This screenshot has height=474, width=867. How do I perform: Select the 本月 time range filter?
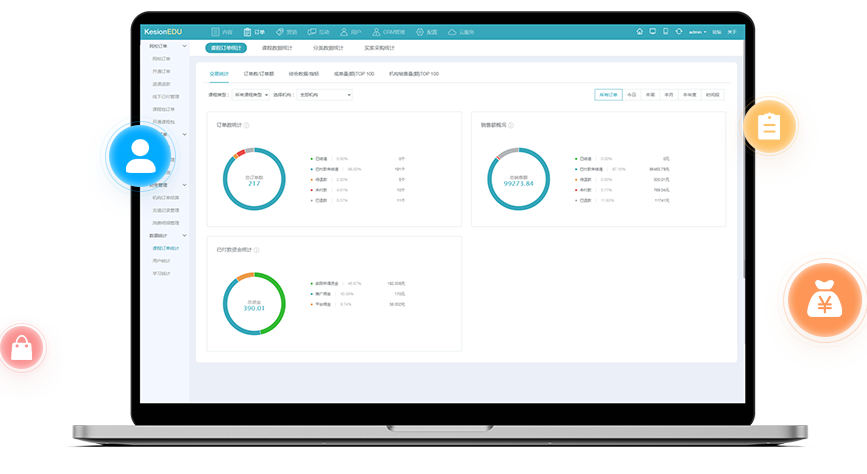click(669, 94)
